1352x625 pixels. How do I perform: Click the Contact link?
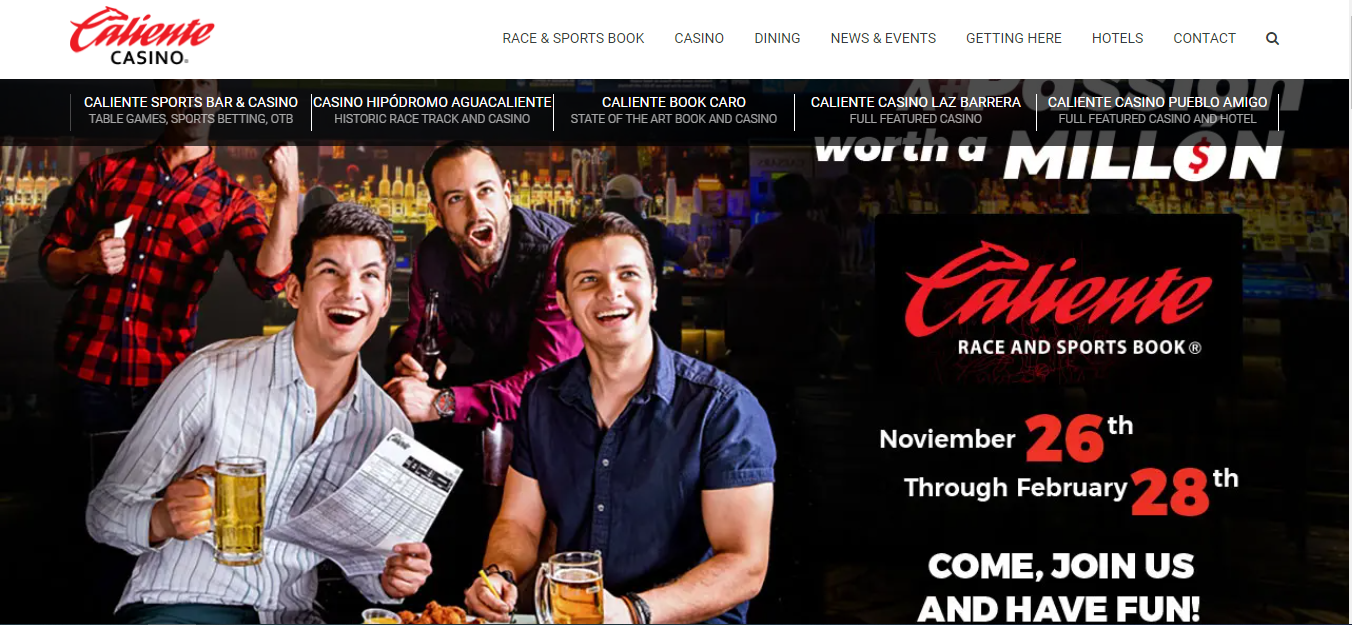[1204, 38]
